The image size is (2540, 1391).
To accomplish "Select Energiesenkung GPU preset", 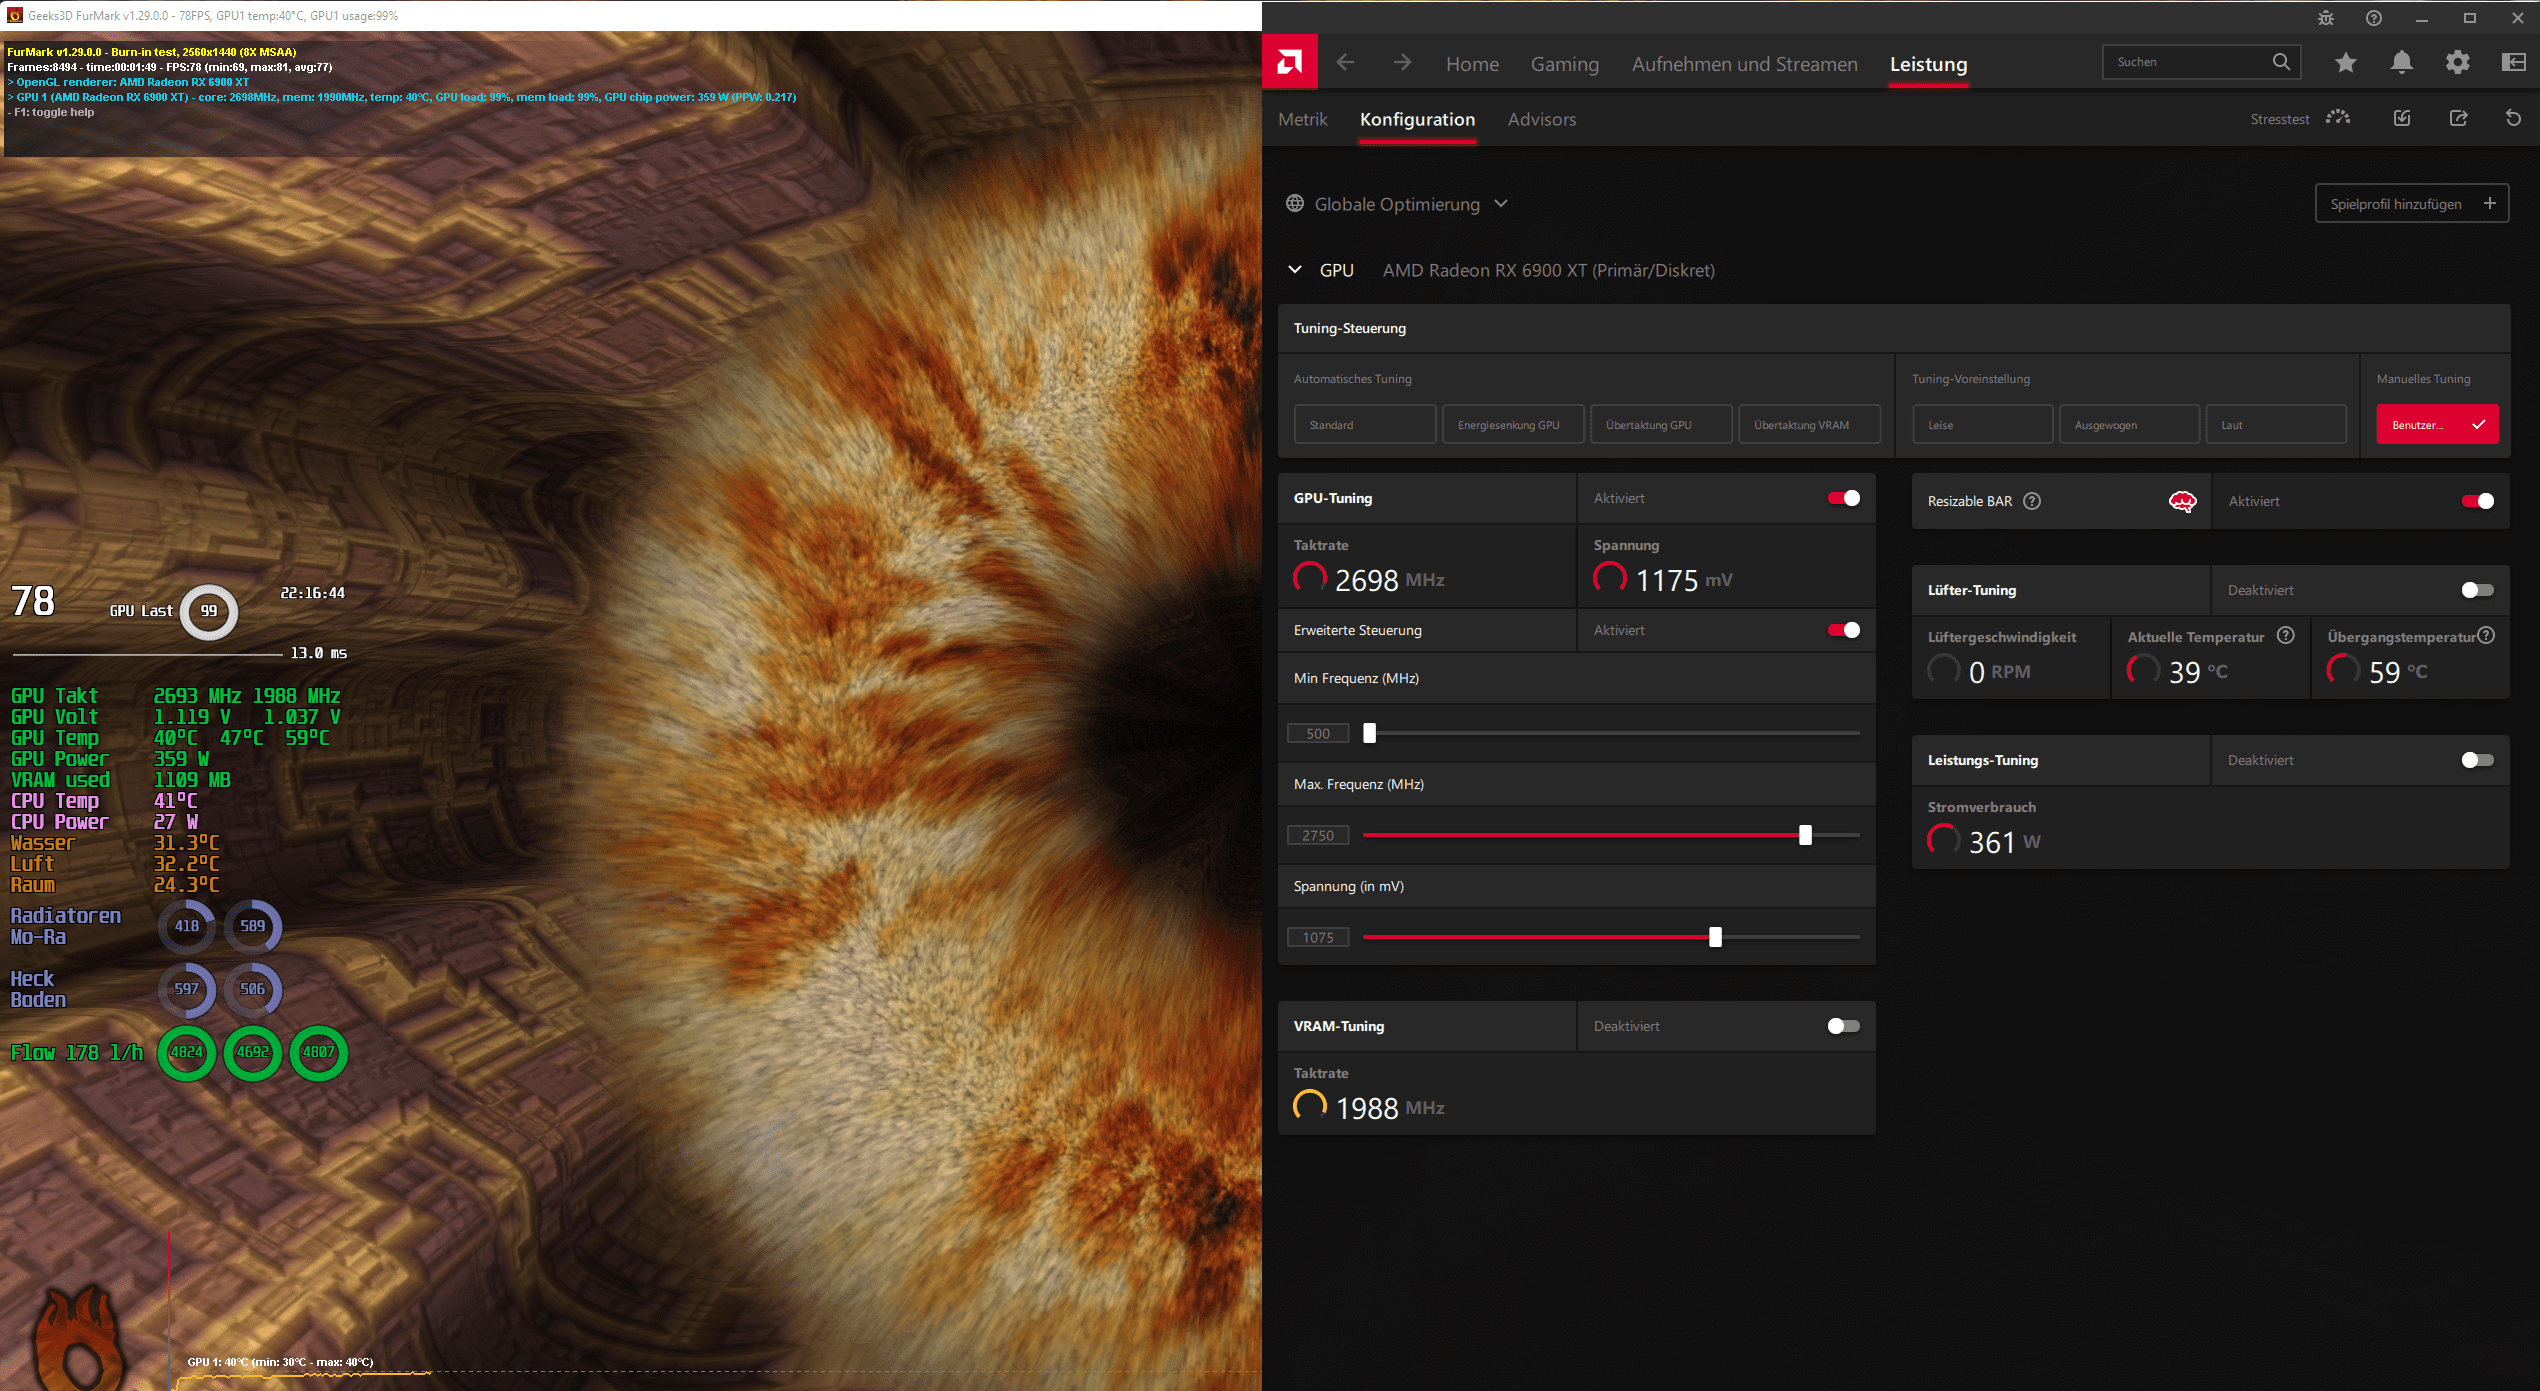I will [x=1513, y=424].
